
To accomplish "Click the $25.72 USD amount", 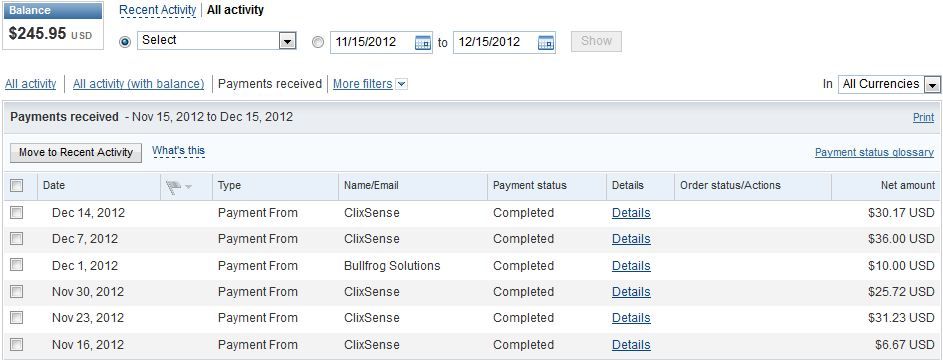I will [x=901, y=291].
